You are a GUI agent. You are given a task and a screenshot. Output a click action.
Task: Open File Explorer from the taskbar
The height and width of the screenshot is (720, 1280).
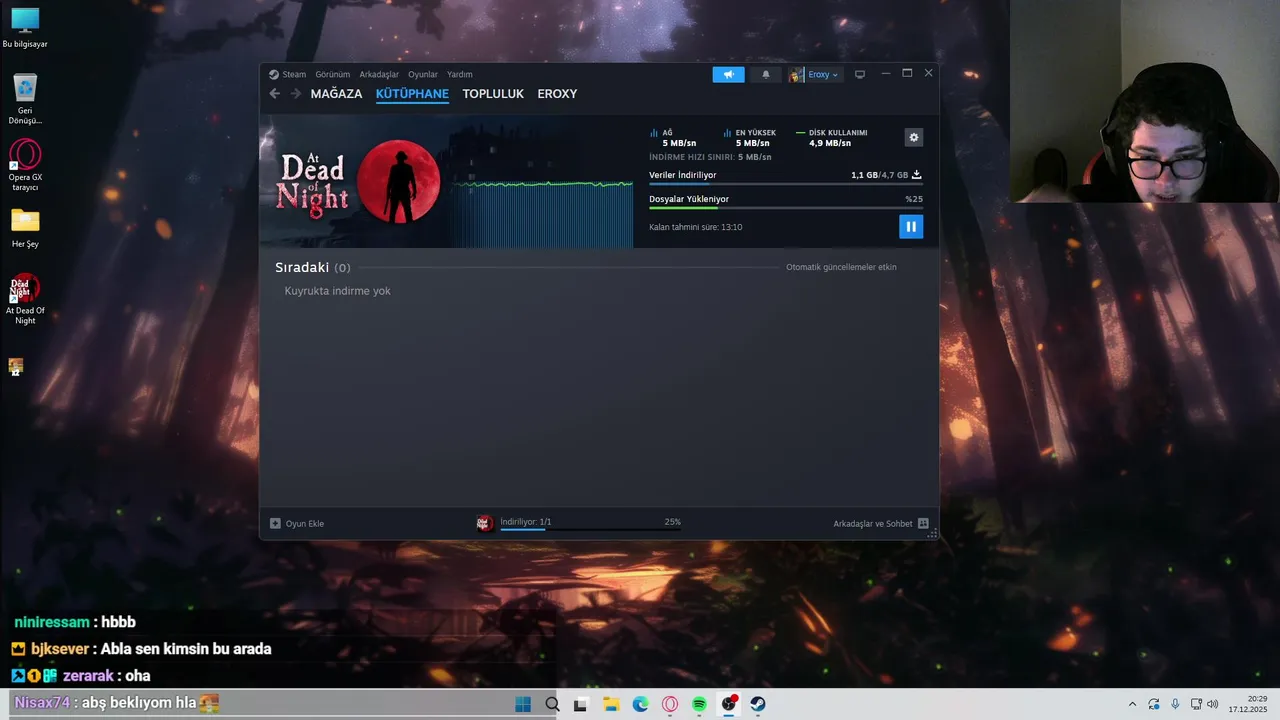click(x=611, y=704)
